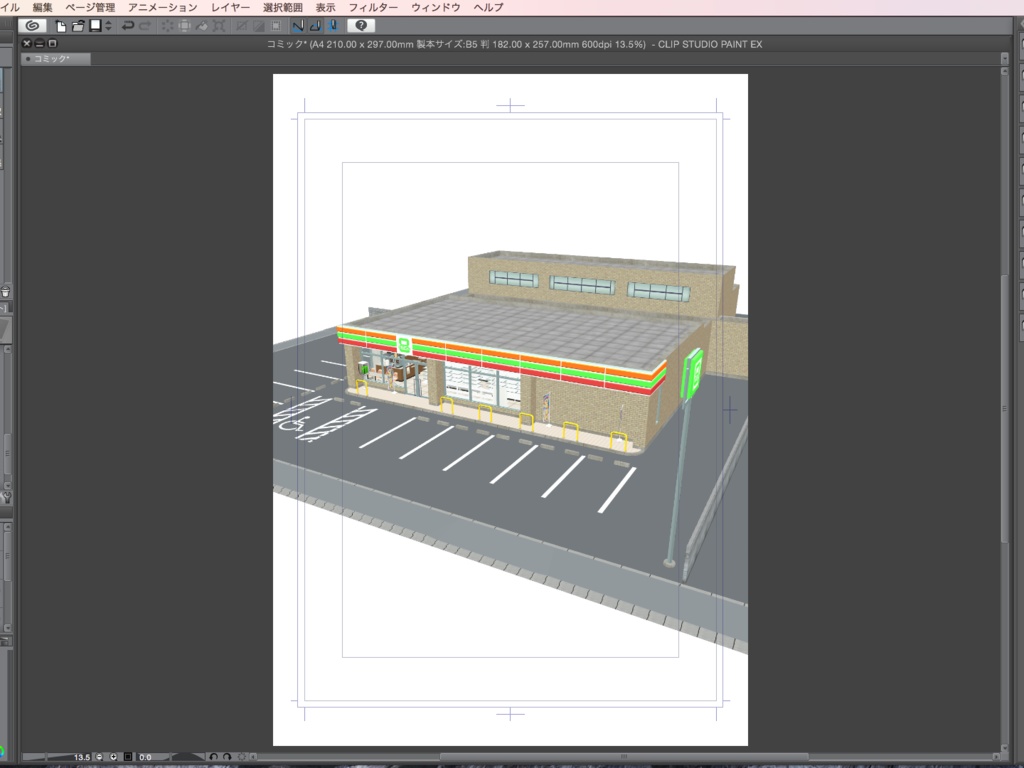Open help via question mark icon
Screen dimensions: 1024x768
(360, 25)
